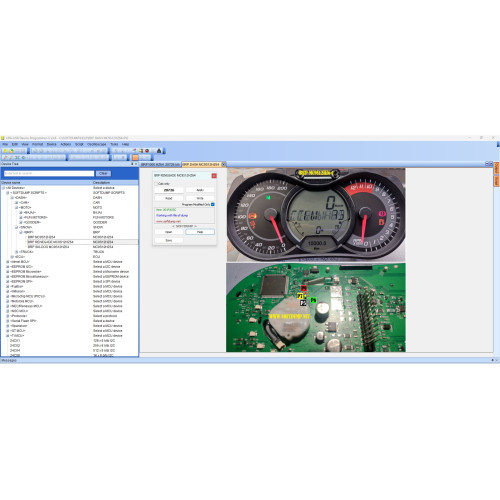The height and width of the screenshot is (500, 500).
Task: Click the green circuit board photo
Action: coord(316,307)
